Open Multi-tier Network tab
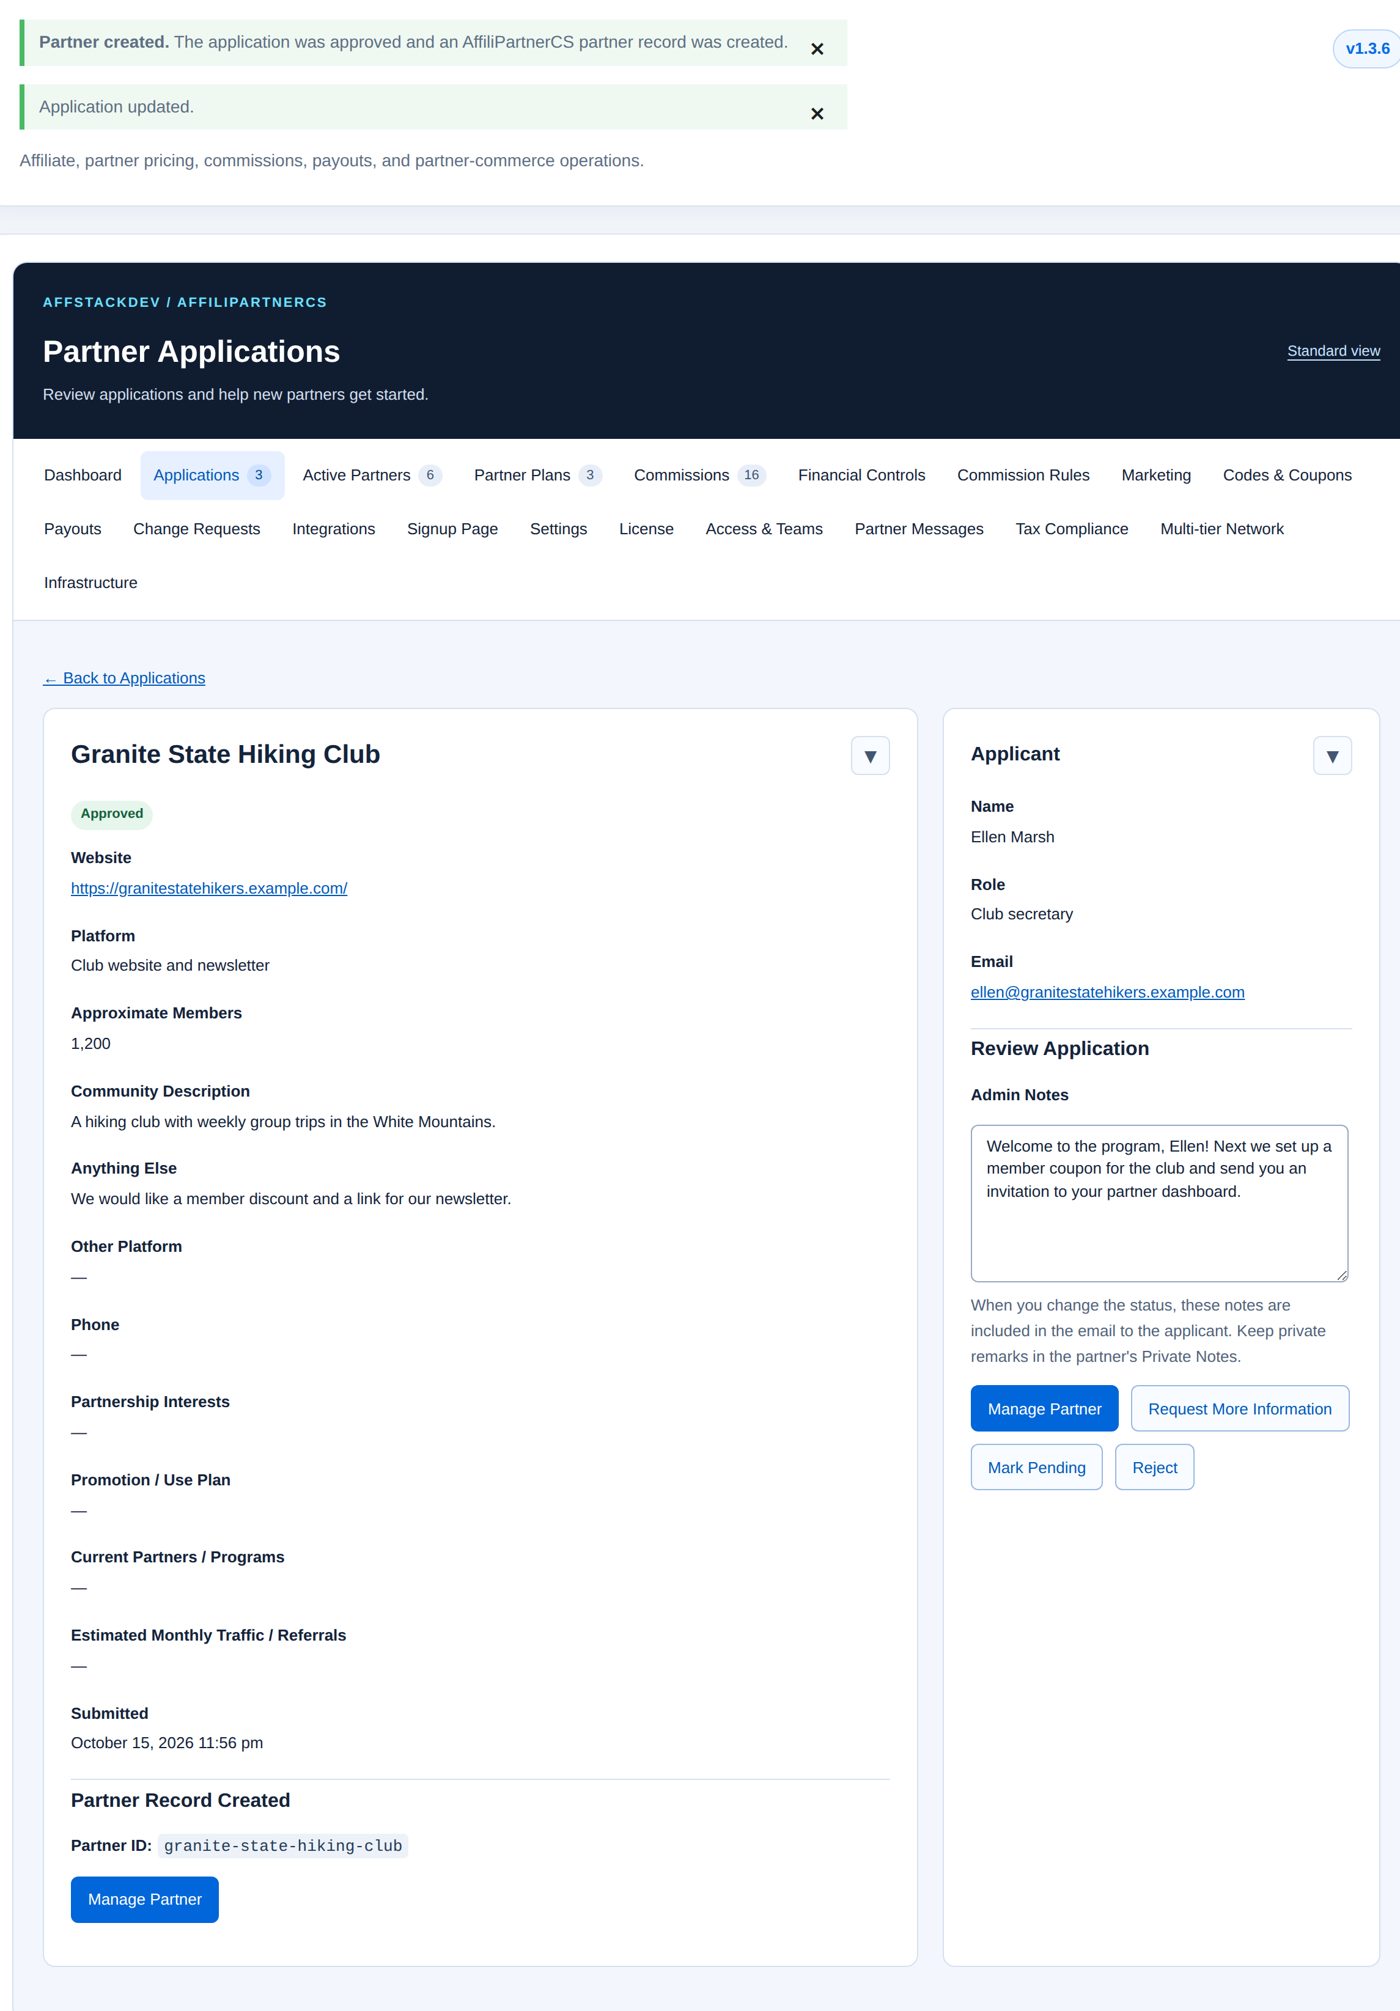The image size is (1400, 2011). click(x=1222, y=529)
